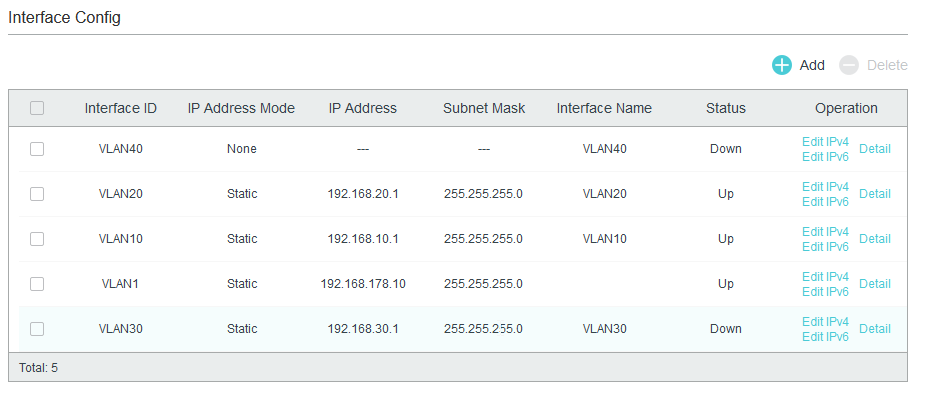Click VLAN10 in the Interface Name column
This screenshot has width=936, height=398.
click(604, 239)
